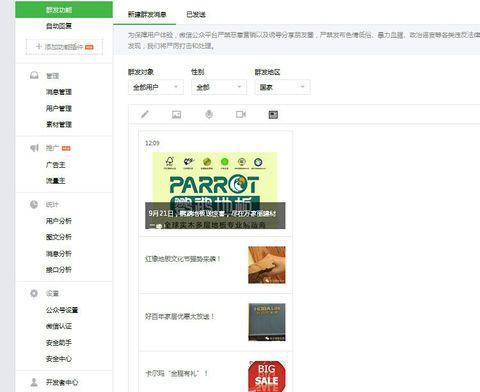Open 消息分析 statistics
The image size is (480, 392).
pyautogui.click(x=59, y=253)
